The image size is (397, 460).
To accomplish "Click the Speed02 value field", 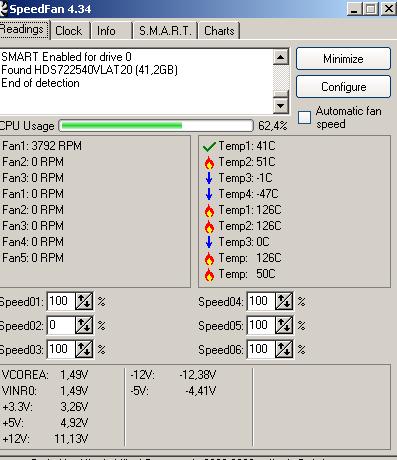I will tap(61, 325).
